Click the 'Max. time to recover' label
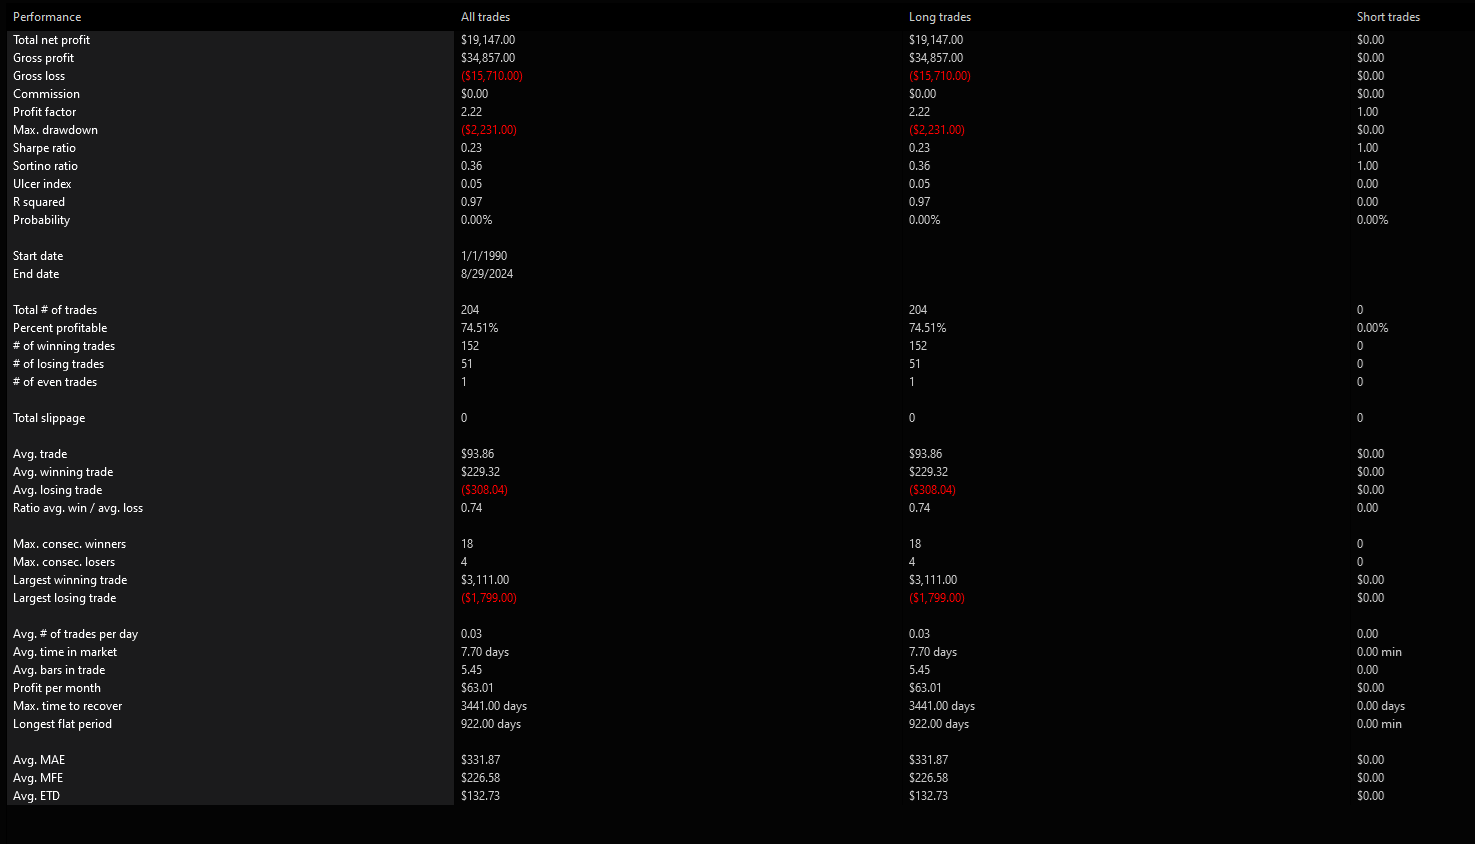Image resolution: width=1475 pixels, height=844 pixels. pos(67,706)
